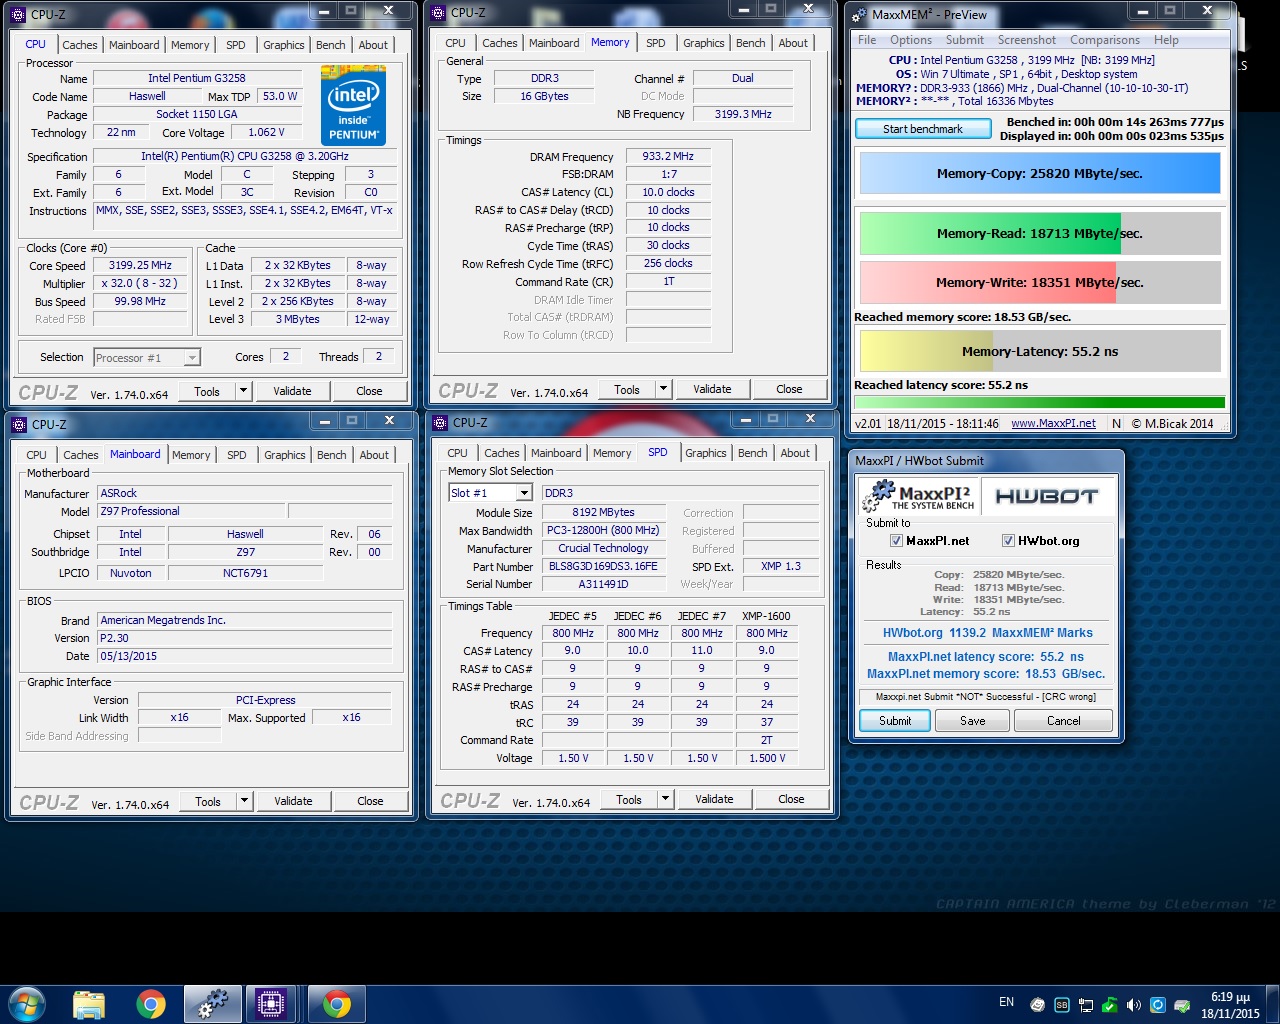Switch to Caches tab in the CPU-tab window
Screen dimensions: 1280x1024
(x=80, y=45)
